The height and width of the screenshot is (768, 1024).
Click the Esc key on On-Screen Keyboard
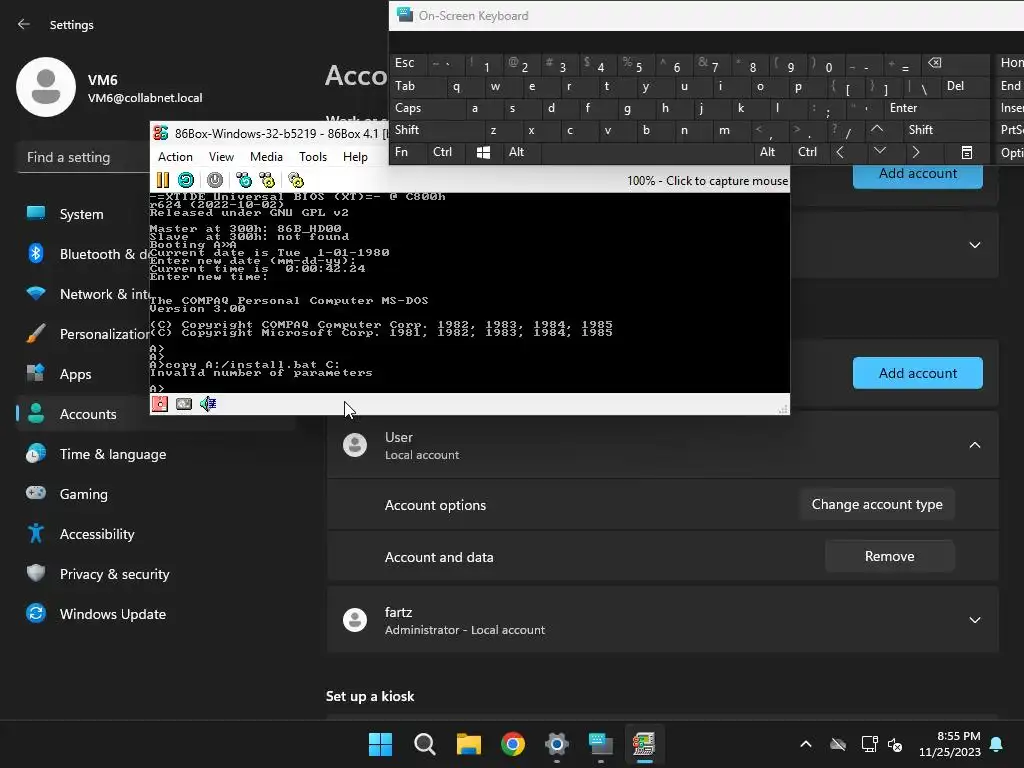[408, 63]
